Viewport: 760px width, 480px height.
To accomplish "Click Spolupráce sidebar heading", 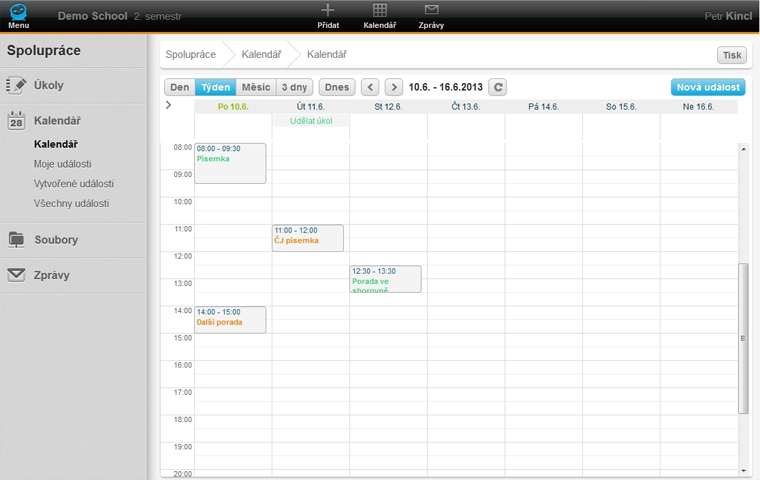I will click(x=44, y=50).
